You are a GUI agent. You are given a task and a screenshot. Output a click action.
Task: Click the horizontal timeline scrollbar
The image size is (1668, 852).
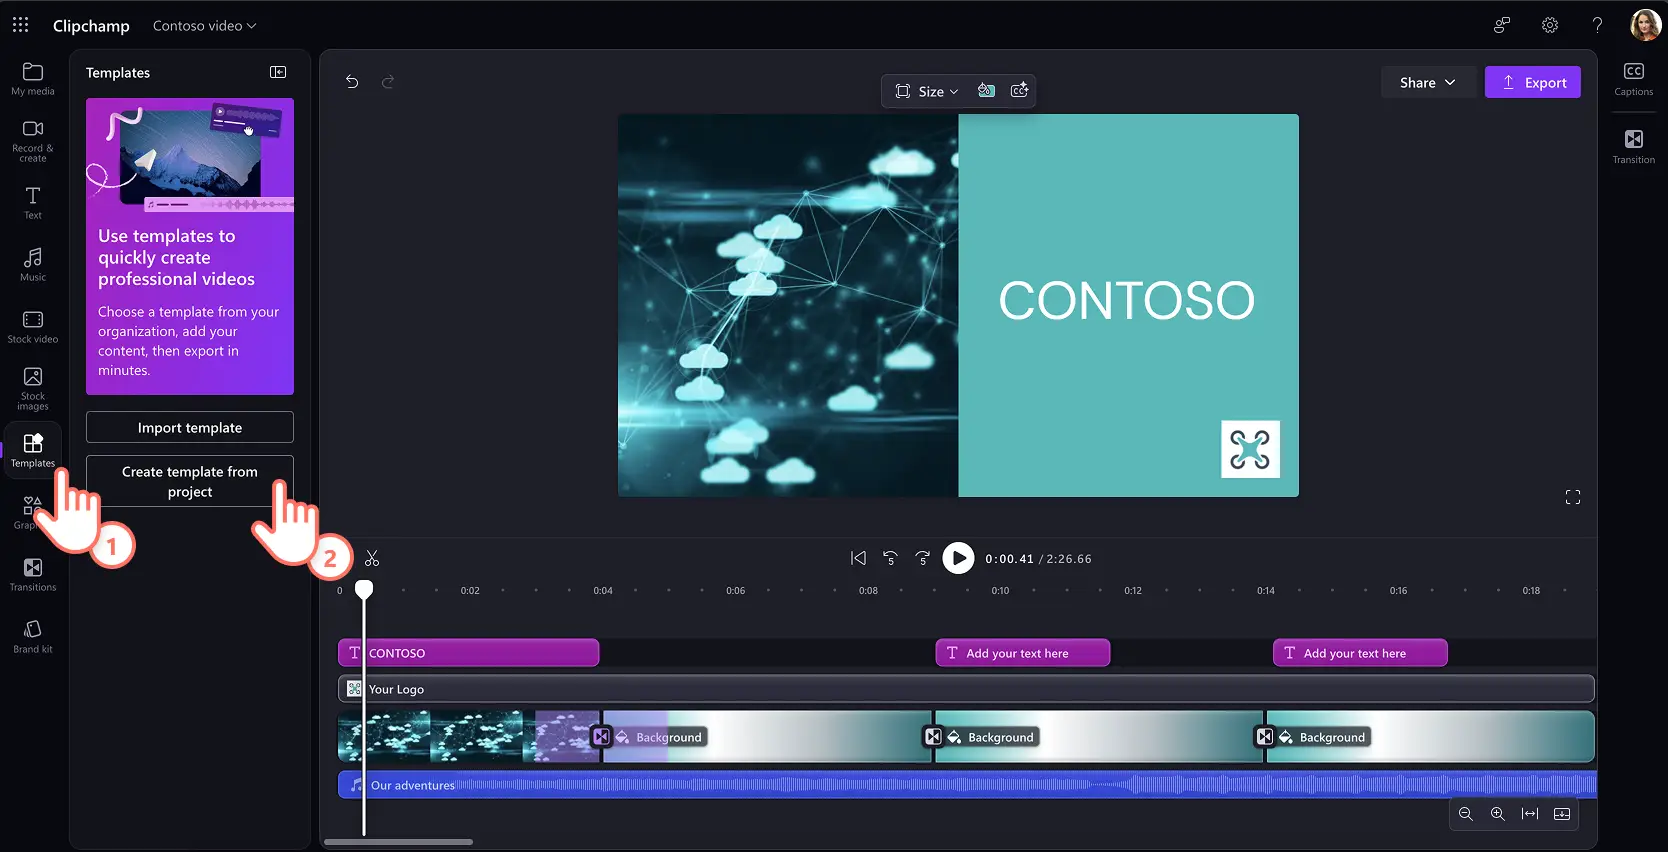[398, 842]
